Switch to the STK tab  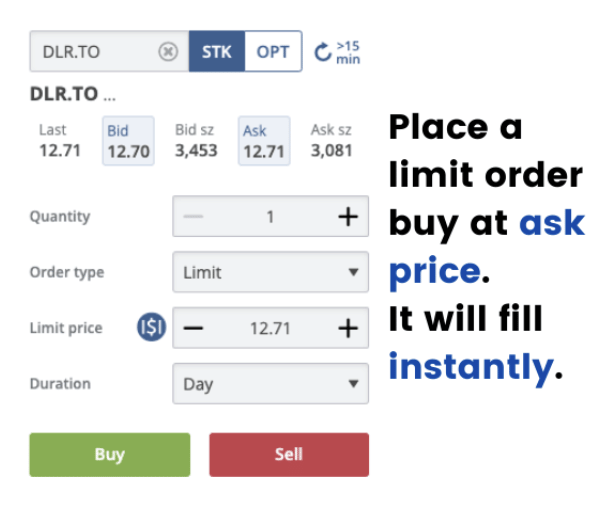216,52
